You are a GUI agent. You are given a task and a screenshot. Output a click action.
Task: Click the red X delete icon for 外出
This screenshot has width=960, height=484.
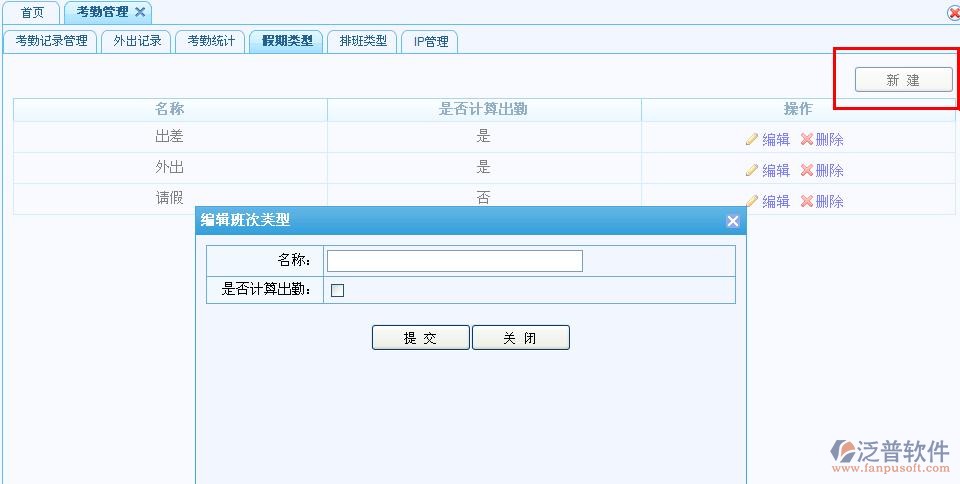tap(807, 169)
